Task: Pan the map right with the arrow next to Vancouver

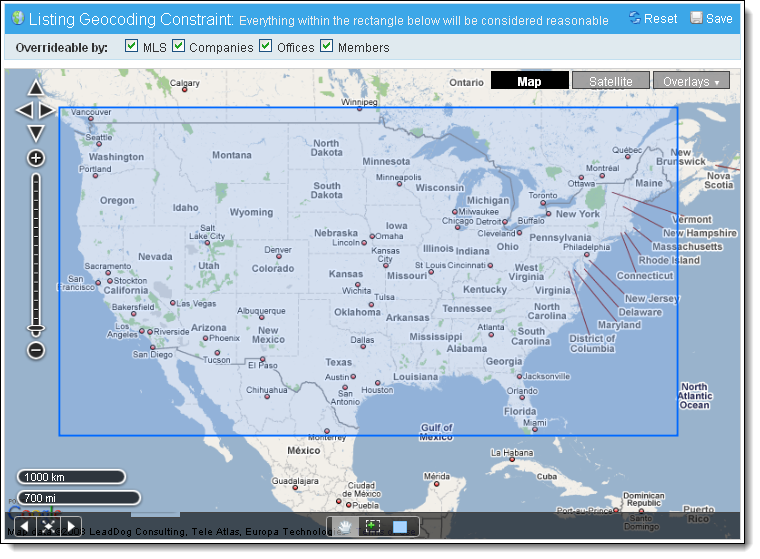Action: coord(47,111)
